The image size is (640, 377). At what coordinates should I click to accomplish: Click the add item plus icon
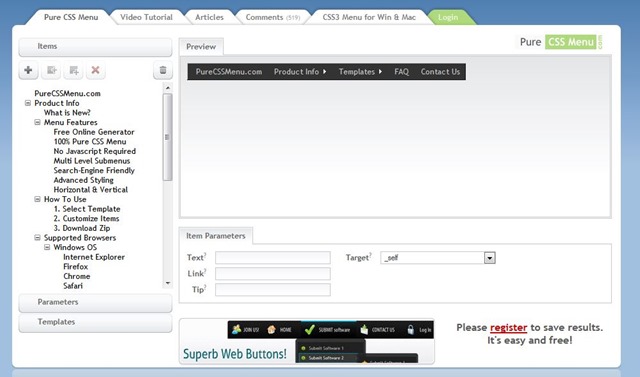coord(28,70)
